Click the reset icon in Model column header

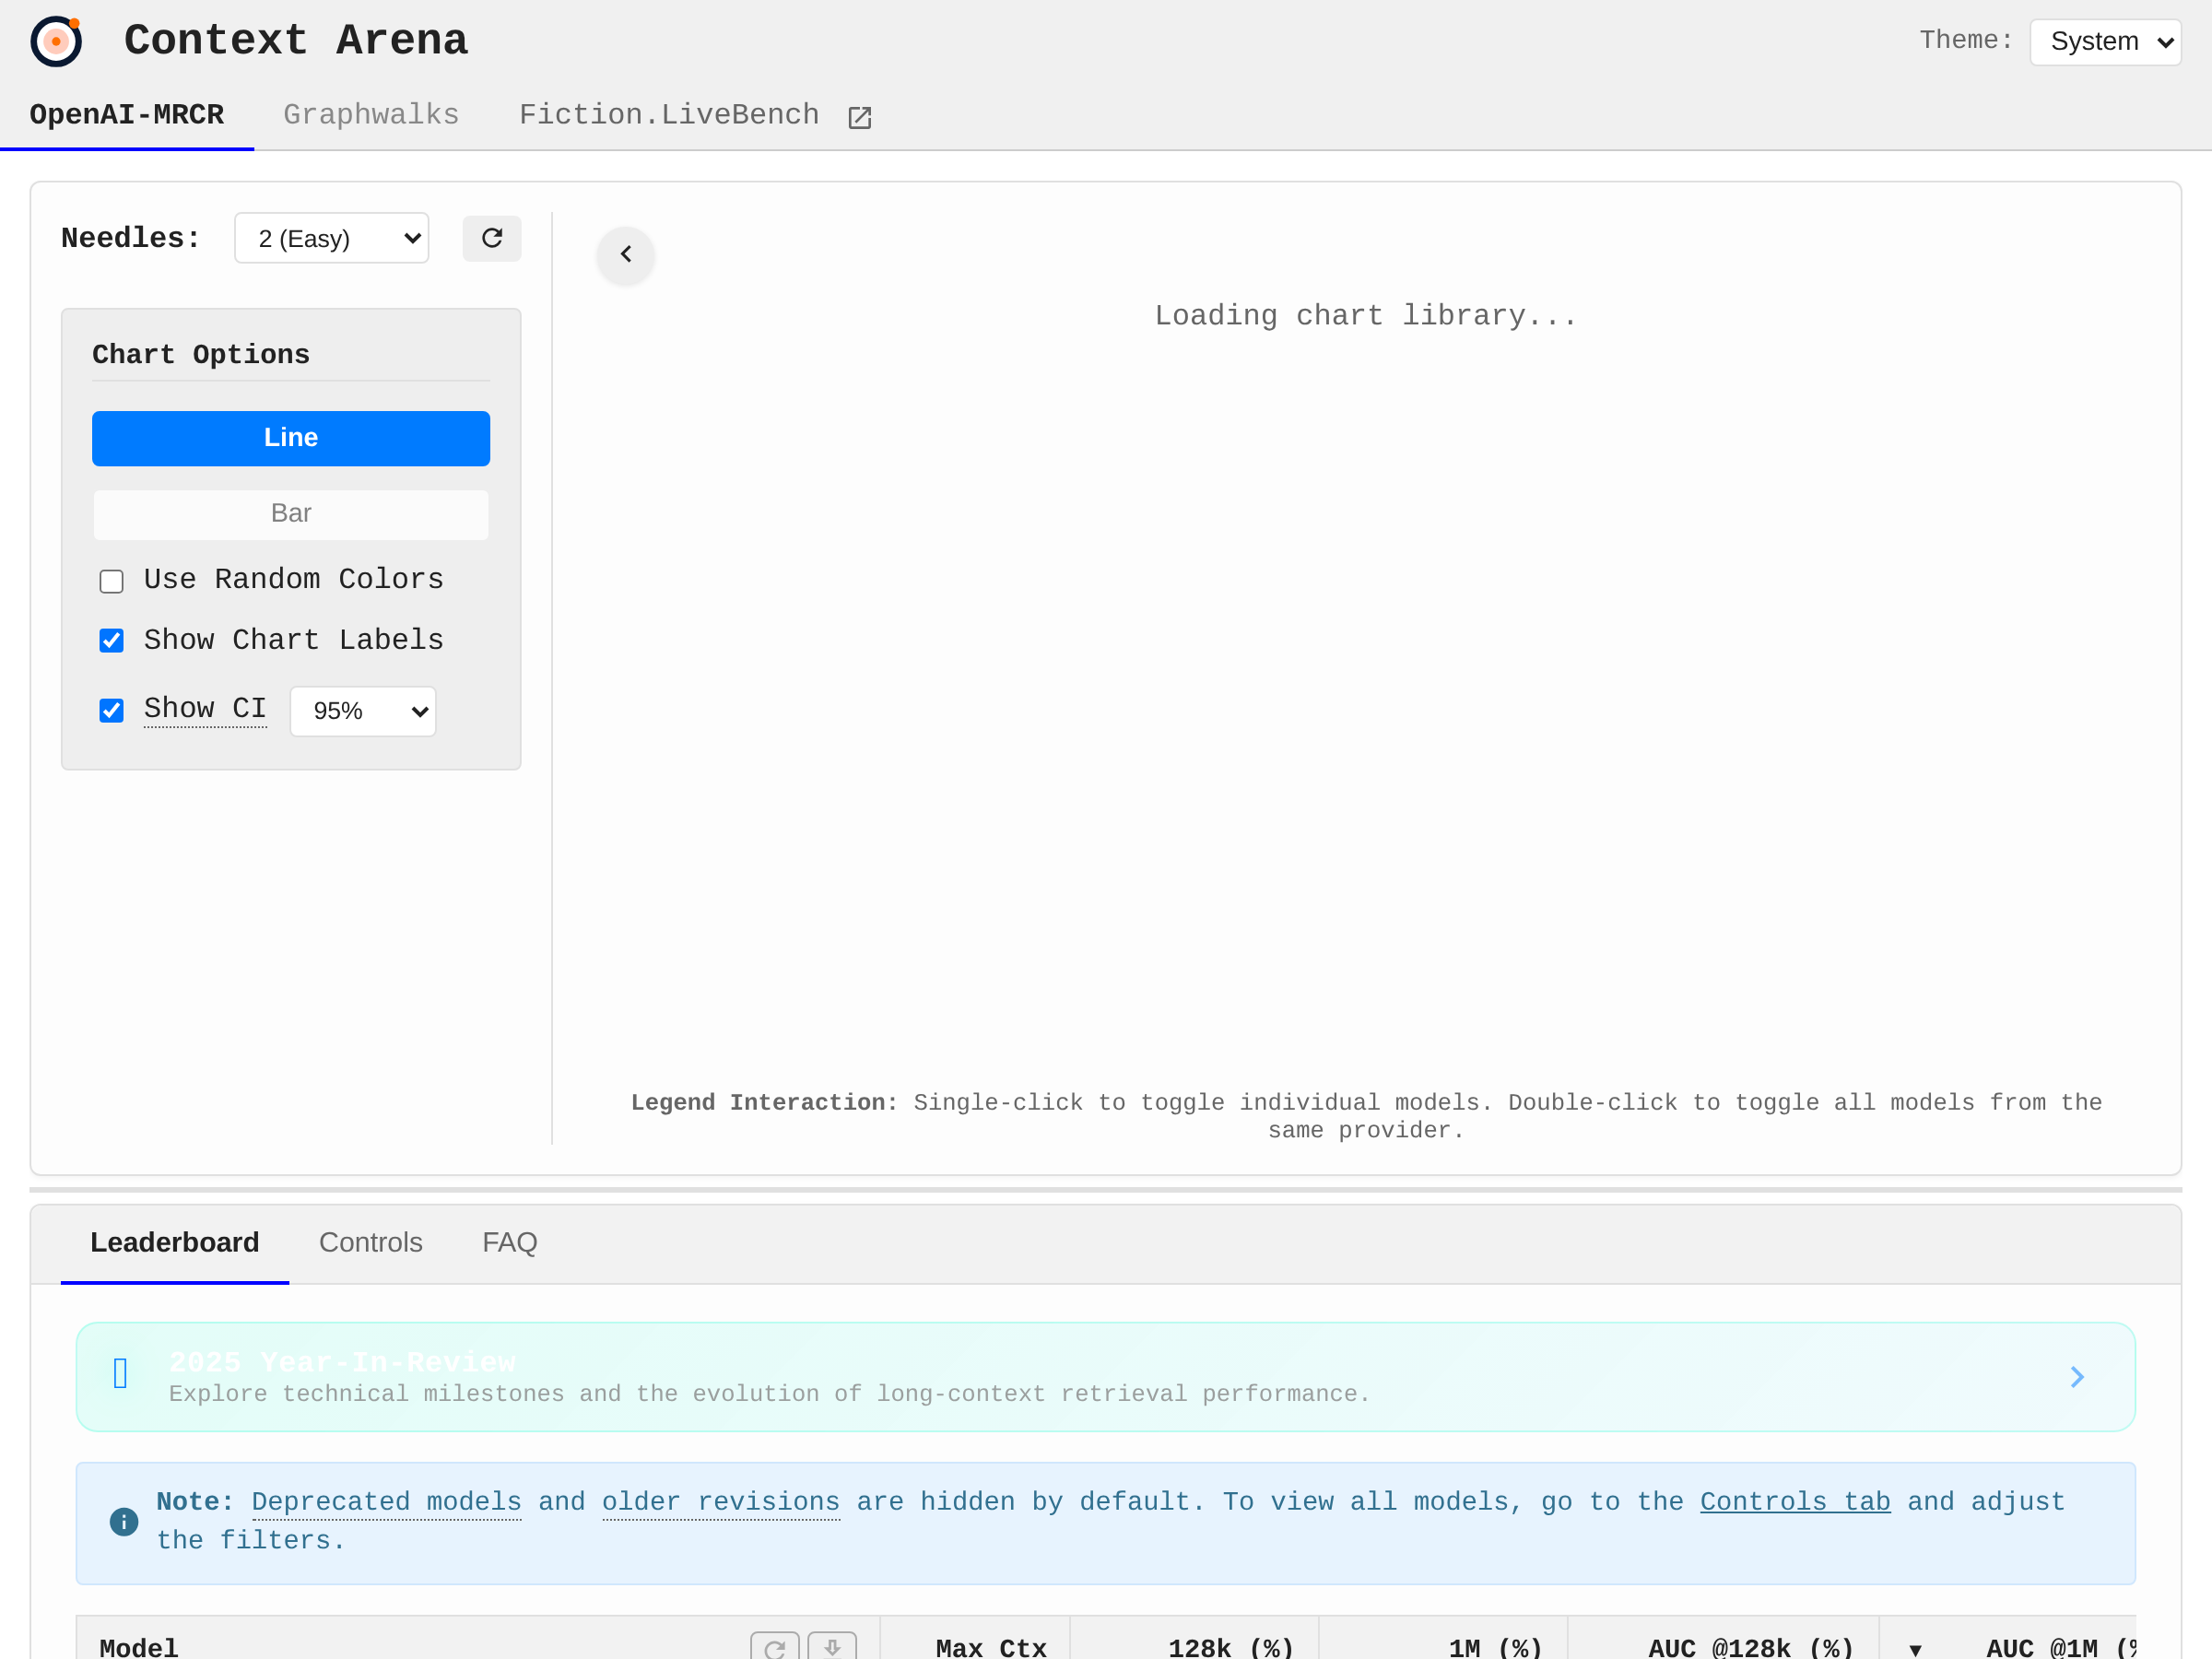click(774, 1646)
